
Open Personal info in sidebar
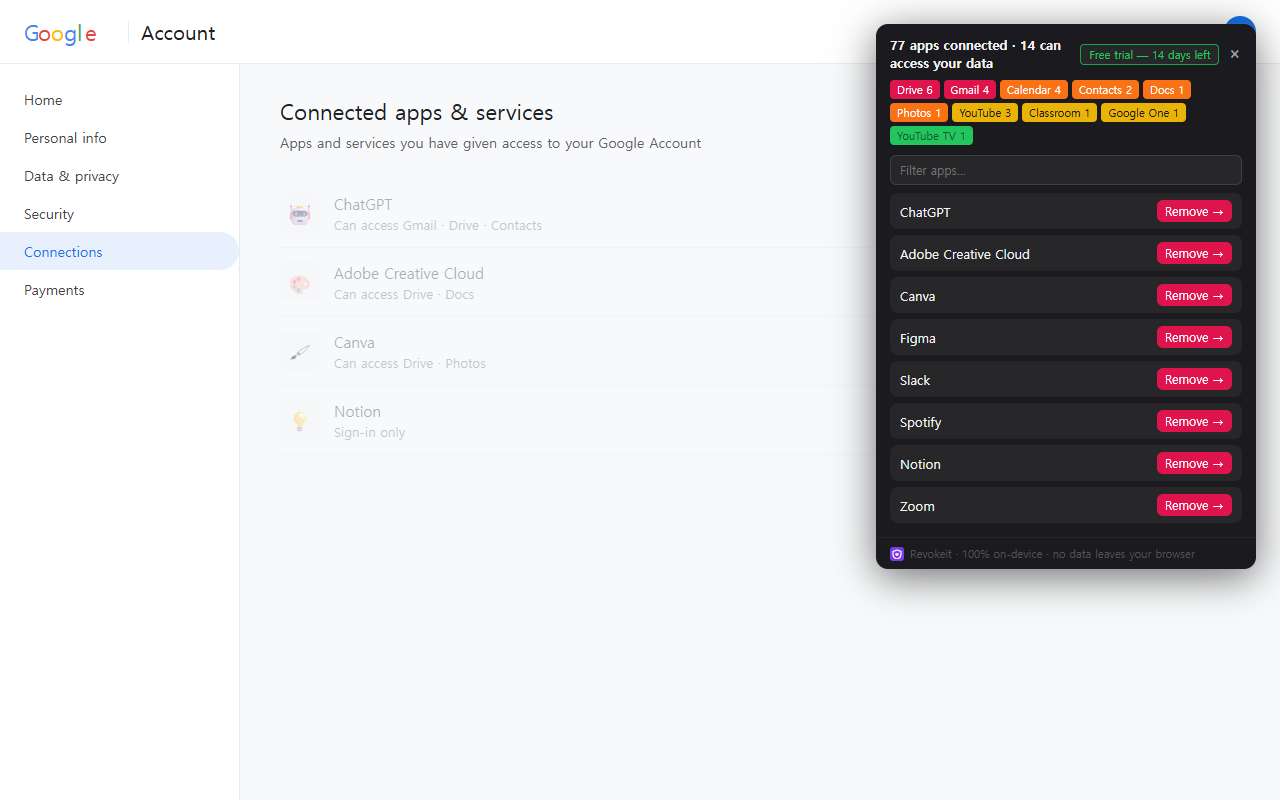119,138
